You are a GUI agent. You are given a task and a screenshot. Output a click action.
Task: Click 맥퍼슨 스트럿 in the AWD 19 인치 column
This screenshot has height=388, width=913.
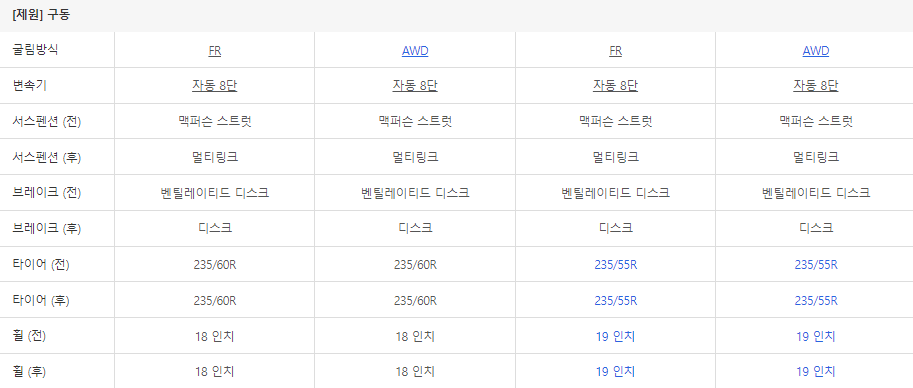816,121
